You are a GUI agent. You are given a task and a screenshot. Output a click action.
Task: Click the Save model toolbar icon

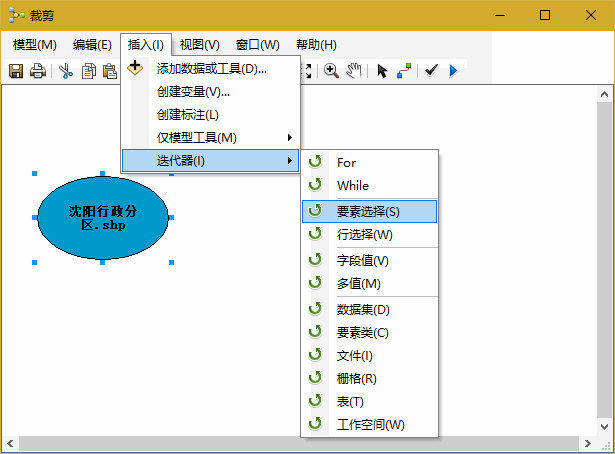[16, 71]
